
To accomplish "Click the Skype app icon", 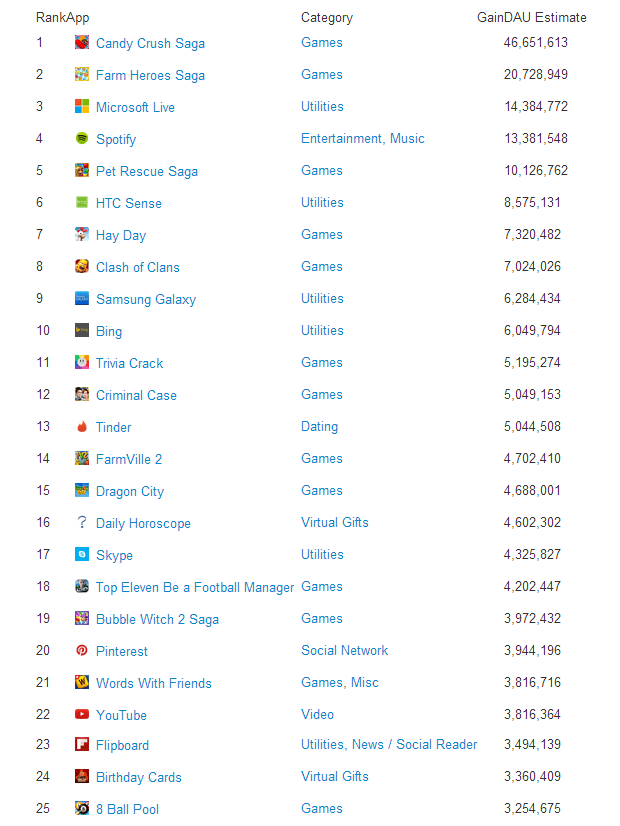I will (x=82, y=554).
